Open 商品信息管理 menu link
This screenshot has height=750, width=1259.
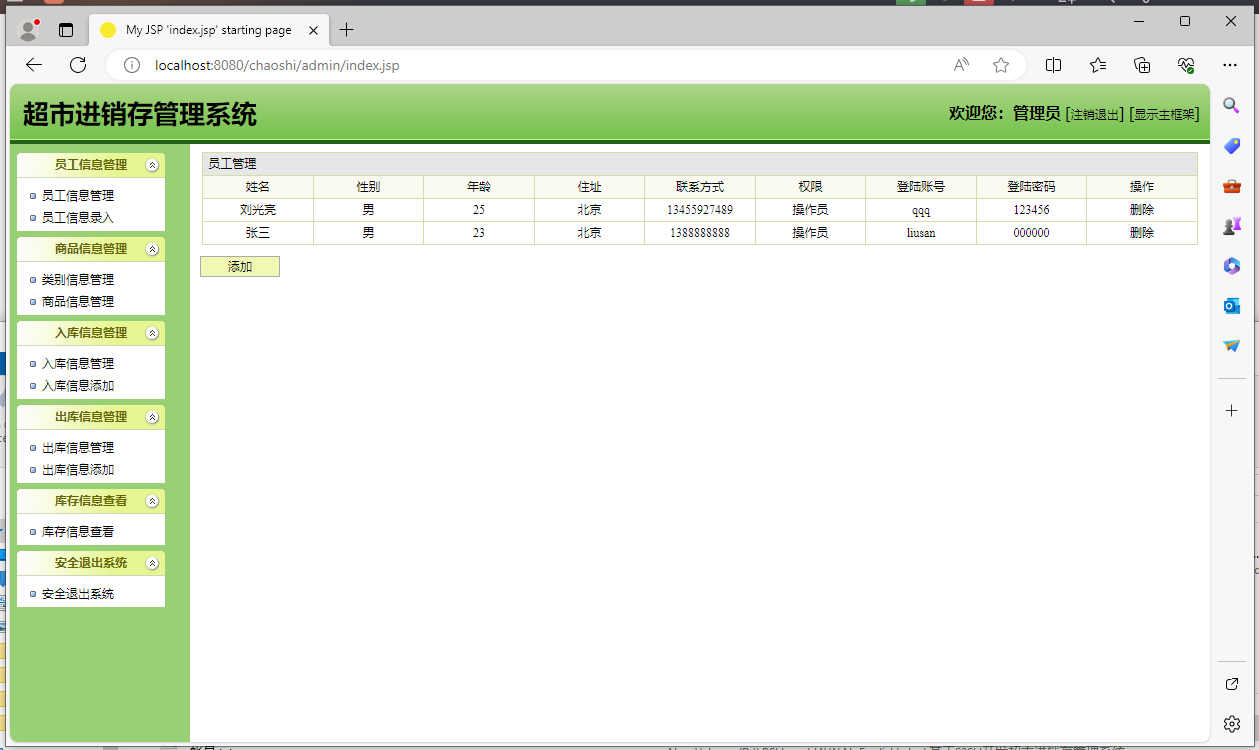78,302
